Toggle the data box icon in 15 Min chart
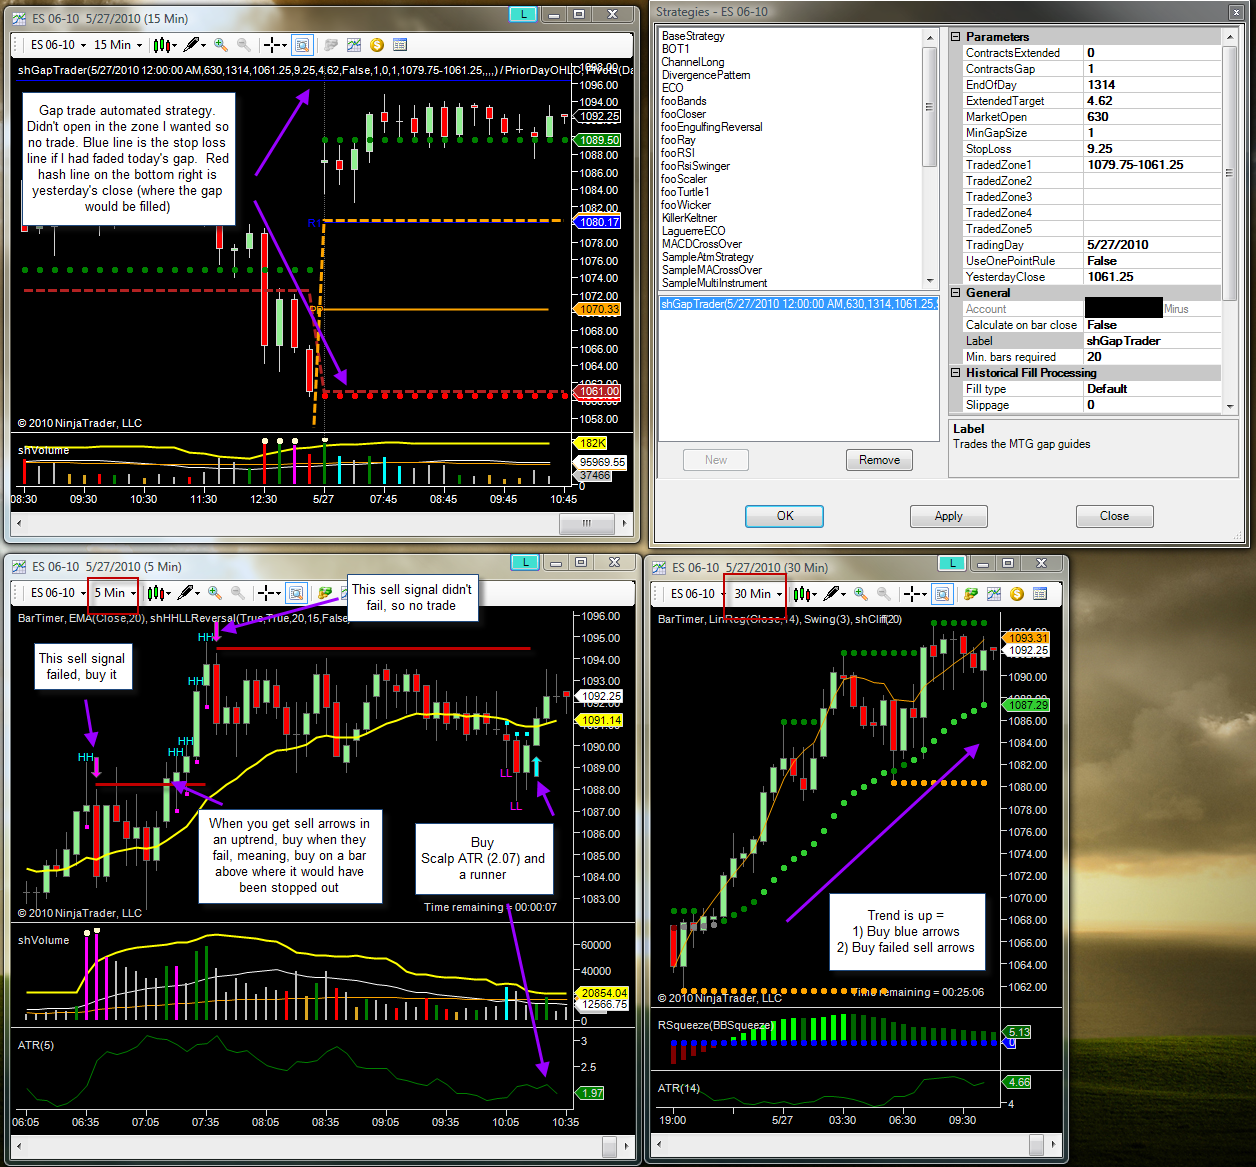 click(302, 45)
